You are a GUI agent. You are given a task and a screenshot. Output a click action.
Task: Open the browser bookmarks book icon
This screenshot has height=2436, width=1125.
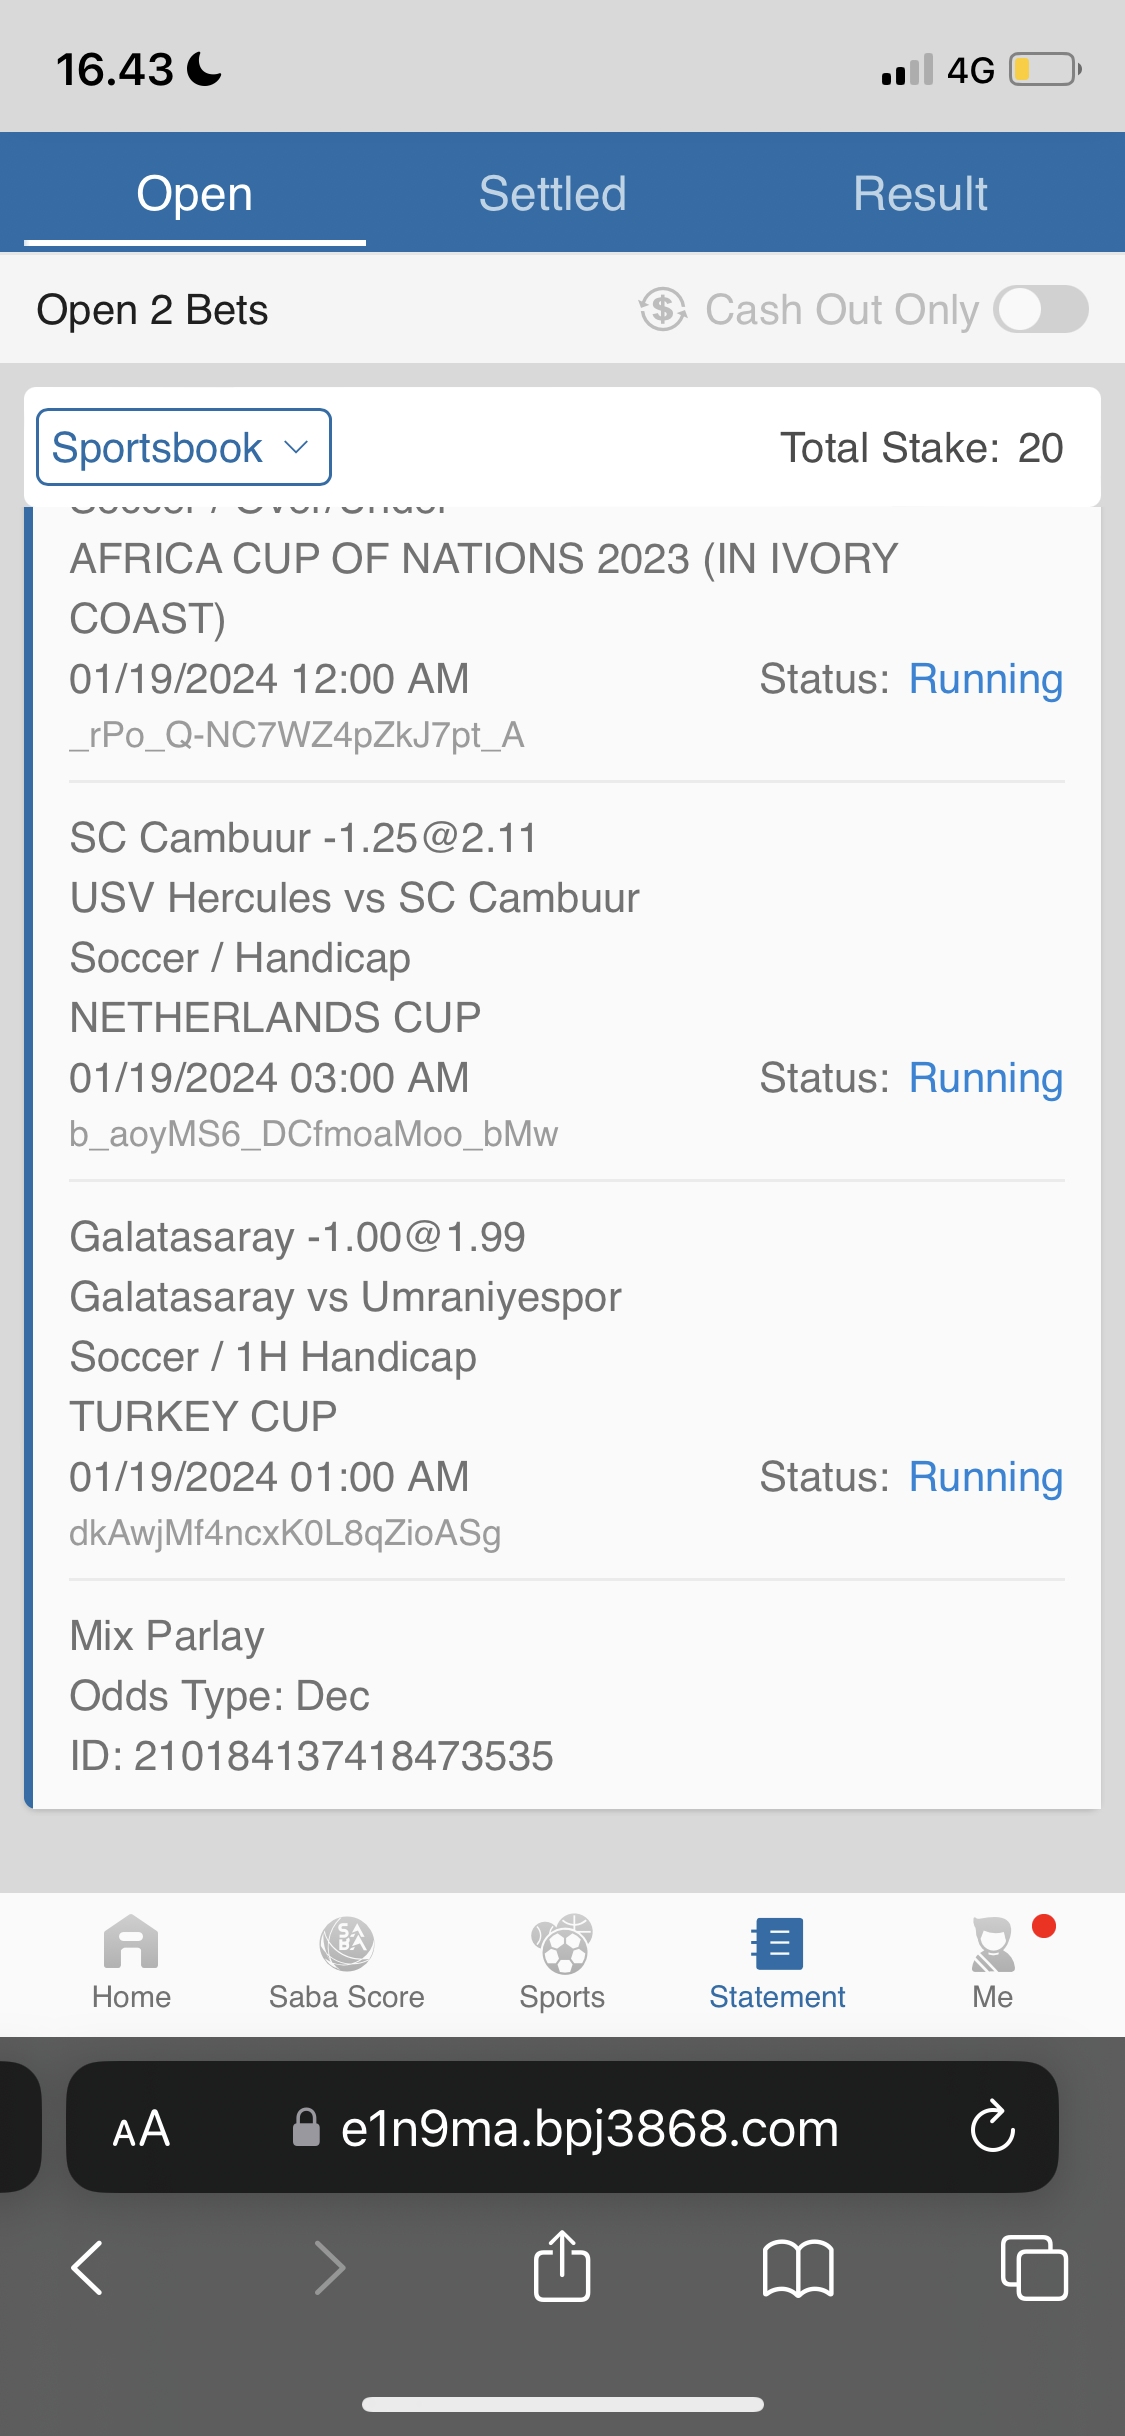(797, 2267)
